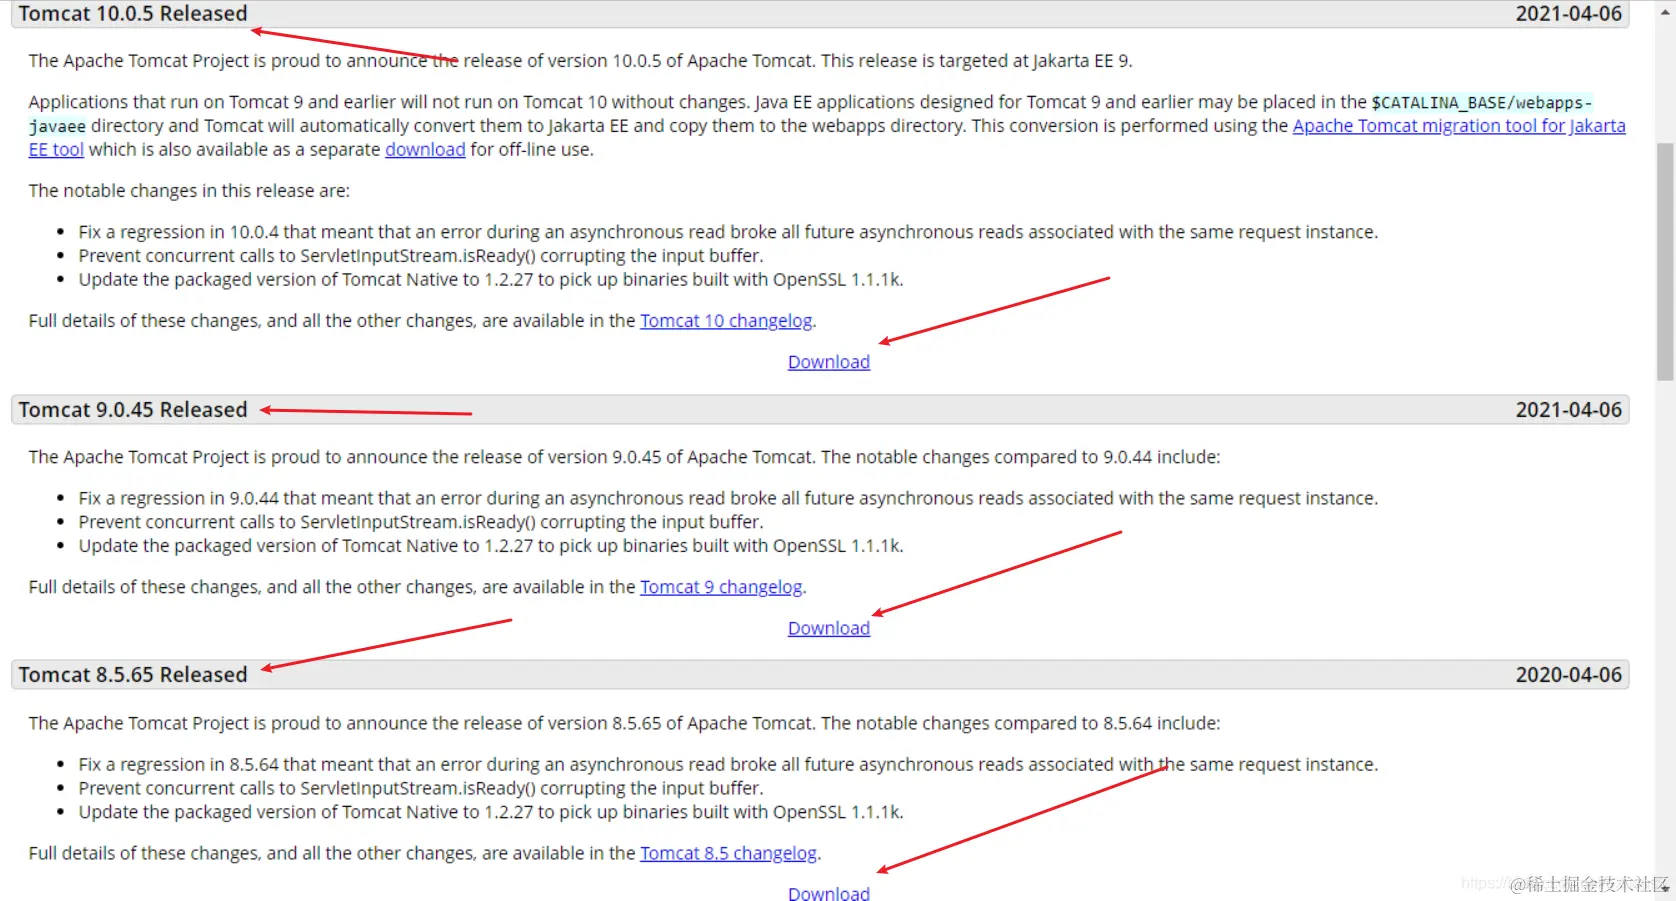Screen dimensions: 1676x901
Task: Click the separate 'download' link for off-line use
Action: (x=425, y=150)
